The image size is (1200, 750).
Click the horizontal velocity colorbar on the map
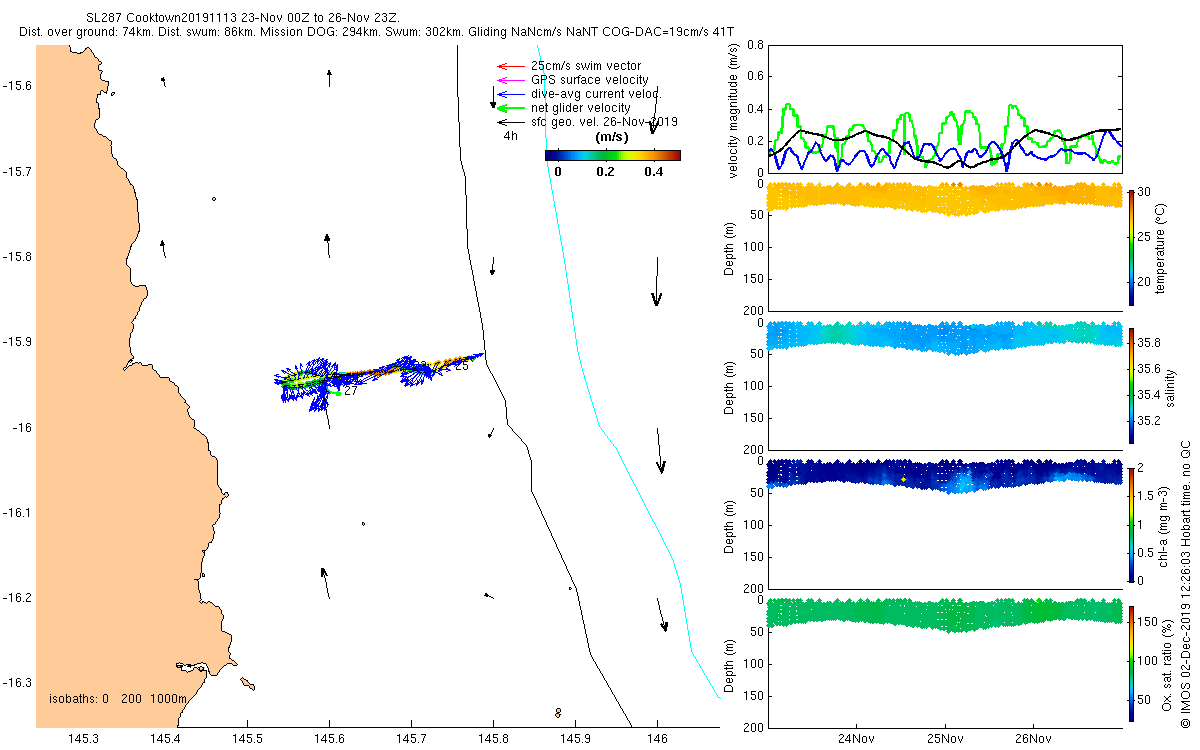coord(613,155)
